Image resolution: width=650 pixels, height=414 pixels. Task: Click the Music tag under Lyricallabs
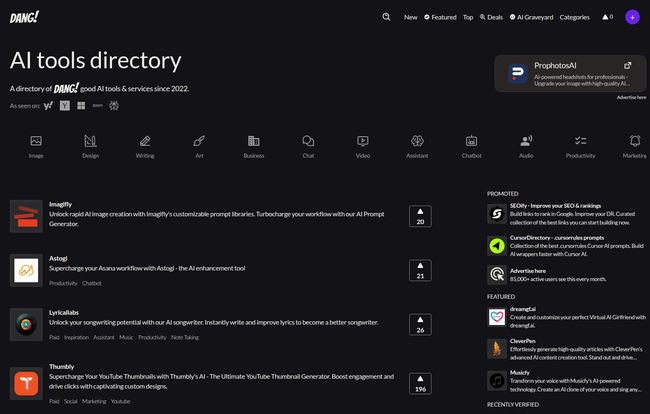[126, 337]
